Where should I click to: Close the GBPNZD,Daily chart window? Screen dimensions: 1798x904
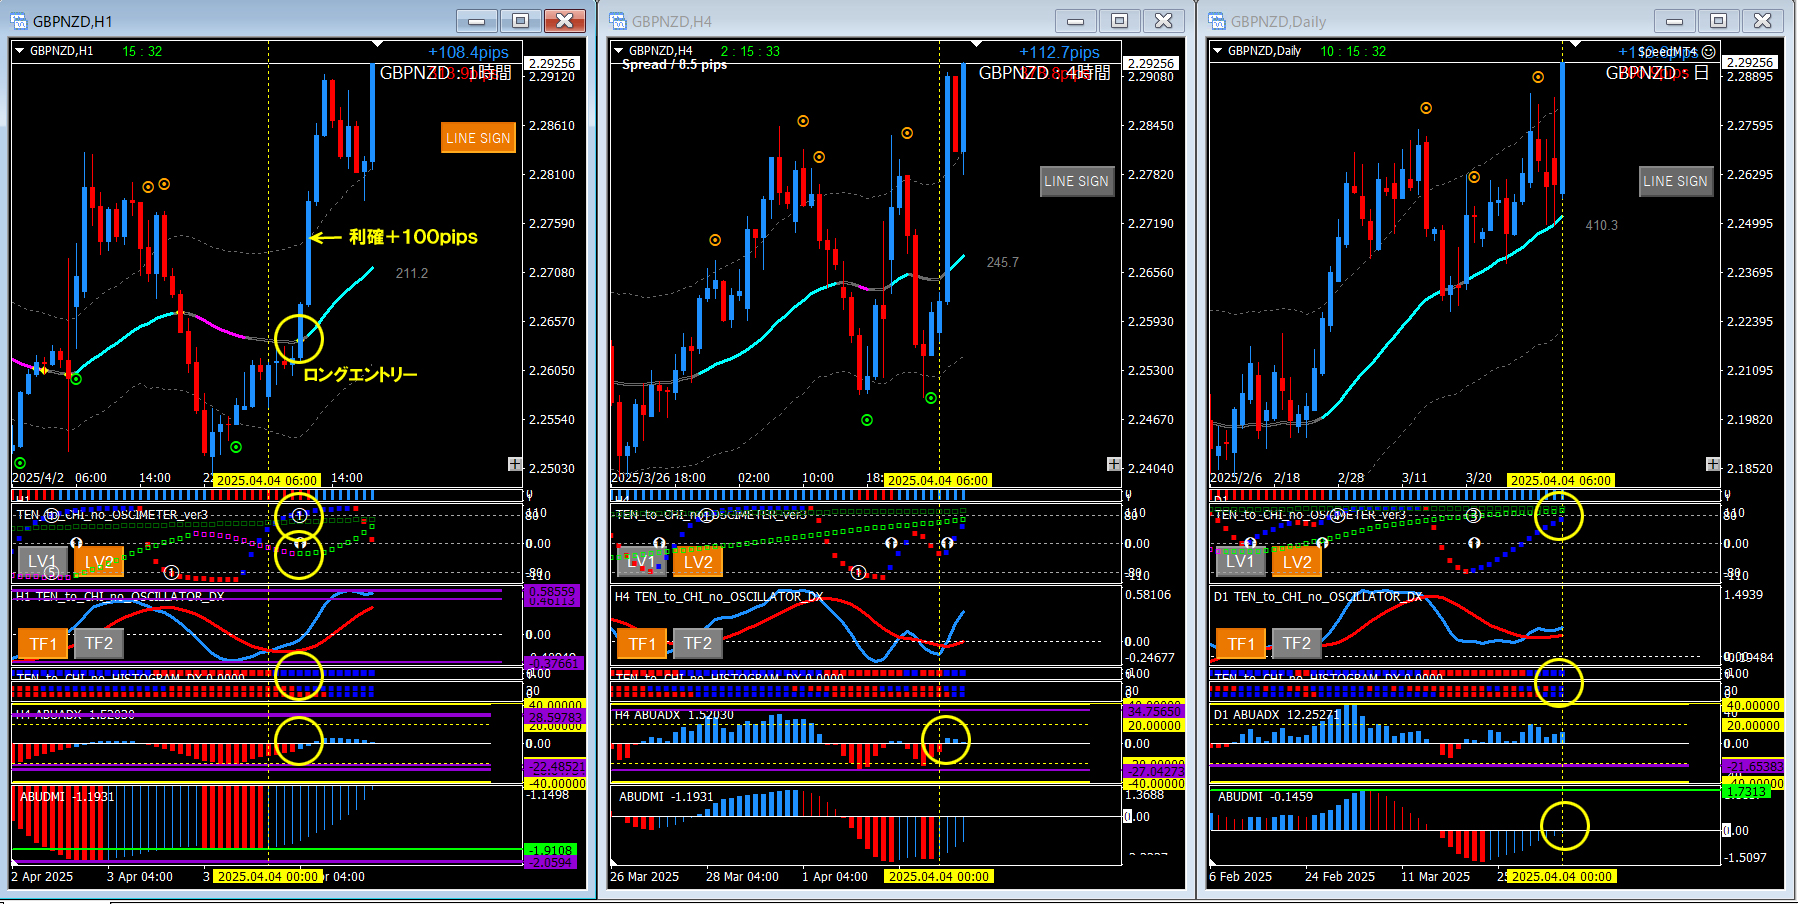[1763, 21]
